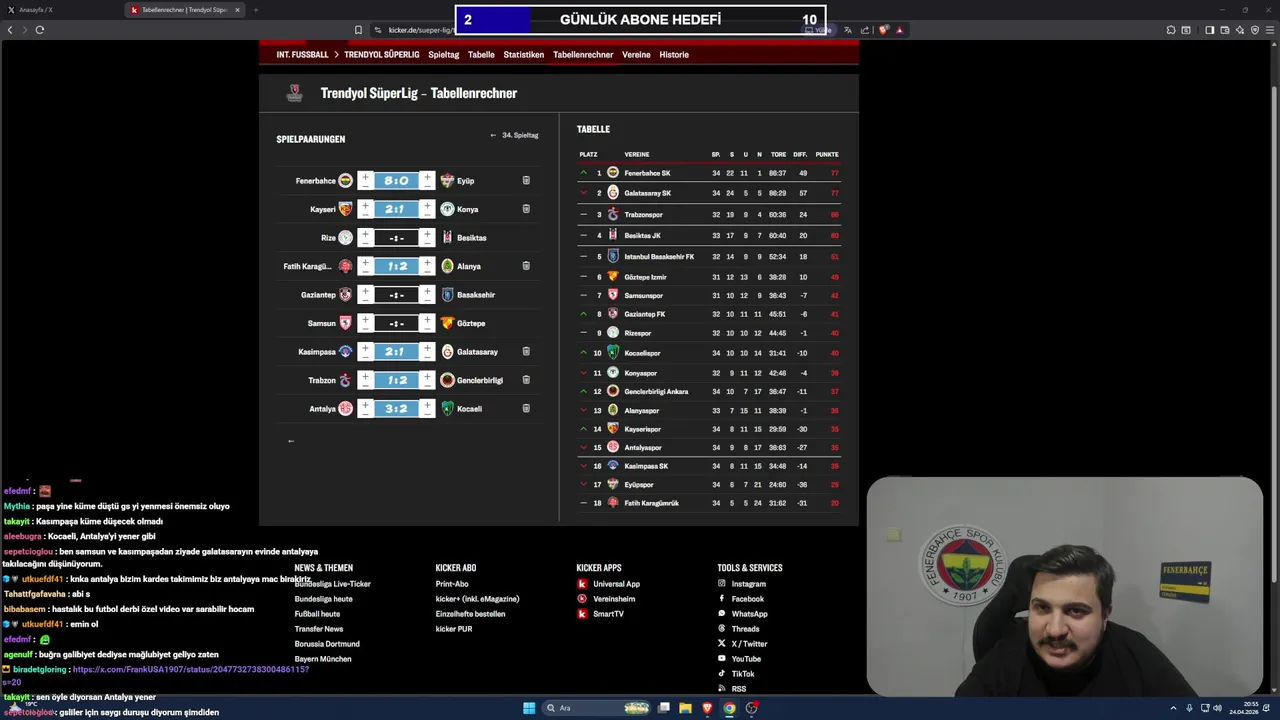Increase Gaziantep home goals with plus
Viewport: 1280px width, 720px height.
tap(365, 292)
